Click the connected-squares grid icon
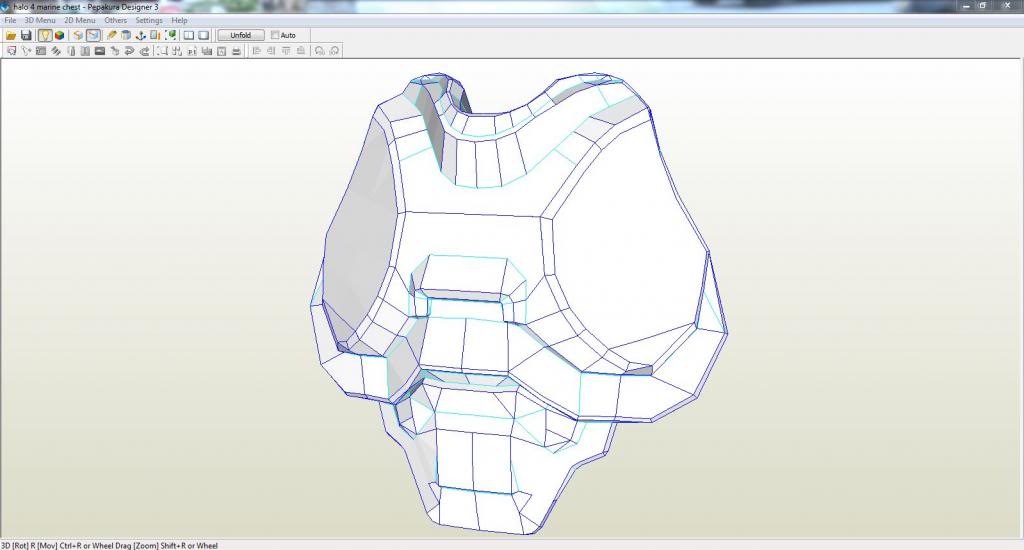1024x550 pixels. point(177,50)
